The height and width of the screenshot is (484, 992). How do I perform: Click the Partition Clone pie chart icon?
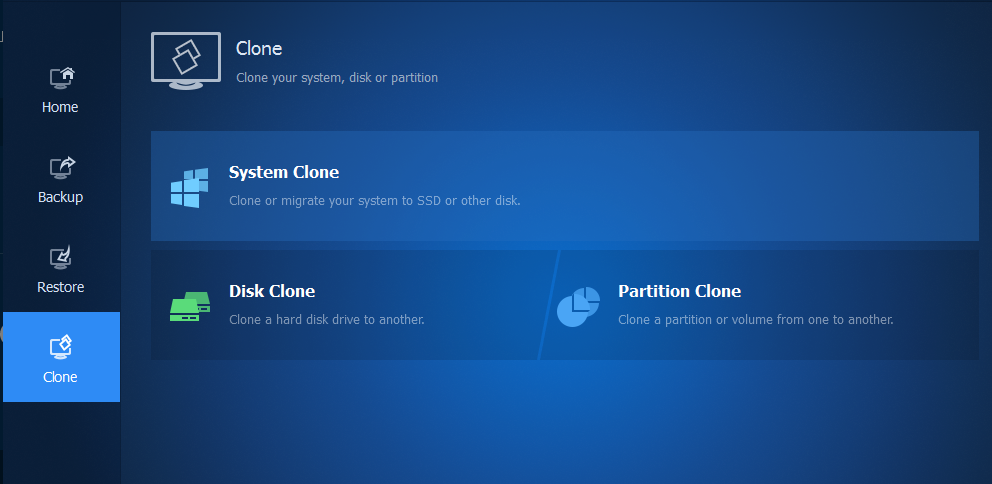578,306
